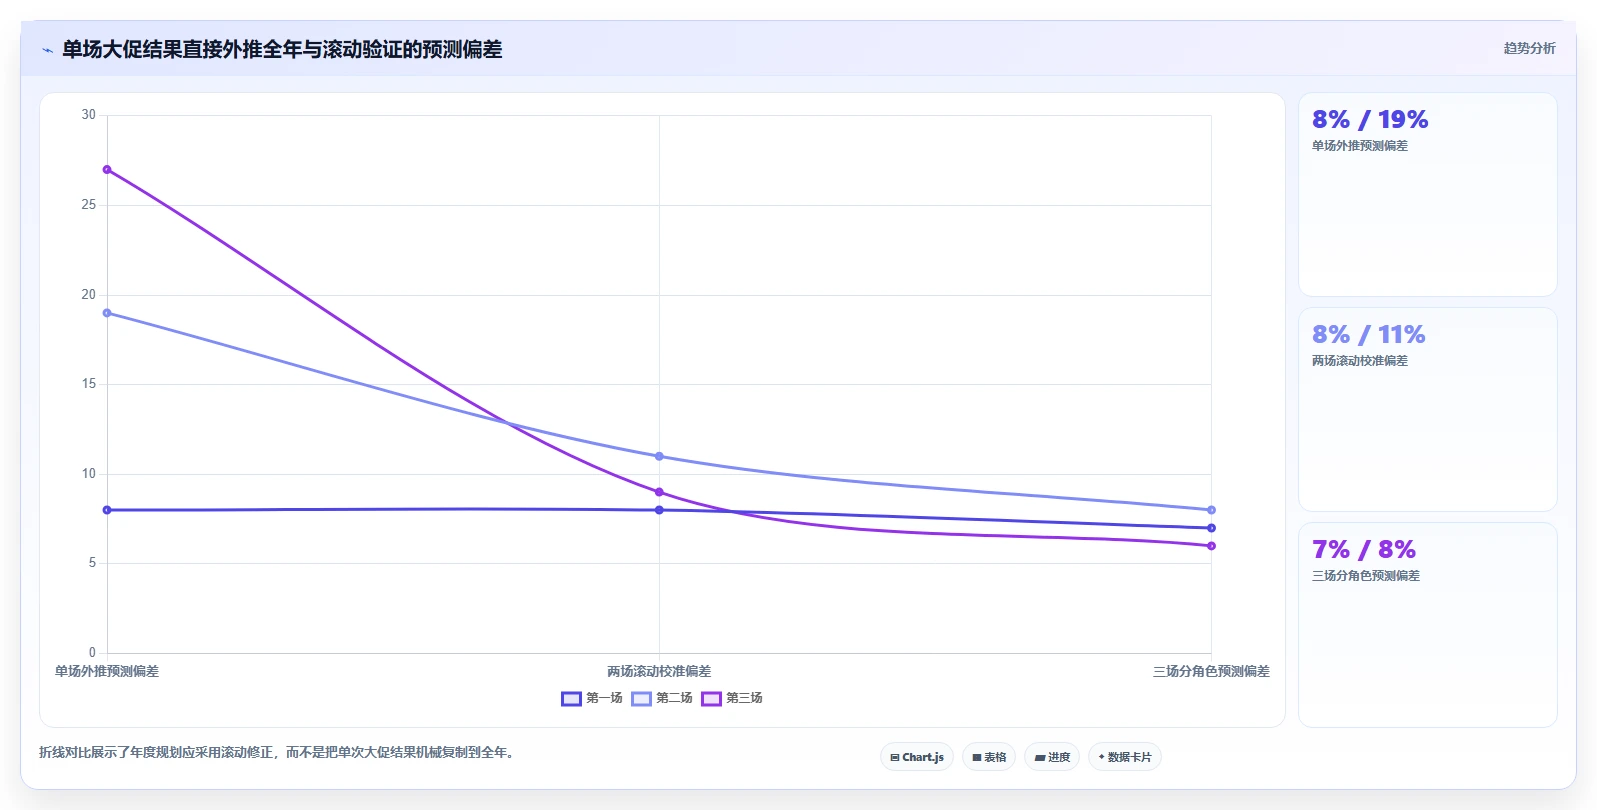Click the 第二场 point at 三场分角色预测偏差

pos(1211,510)
